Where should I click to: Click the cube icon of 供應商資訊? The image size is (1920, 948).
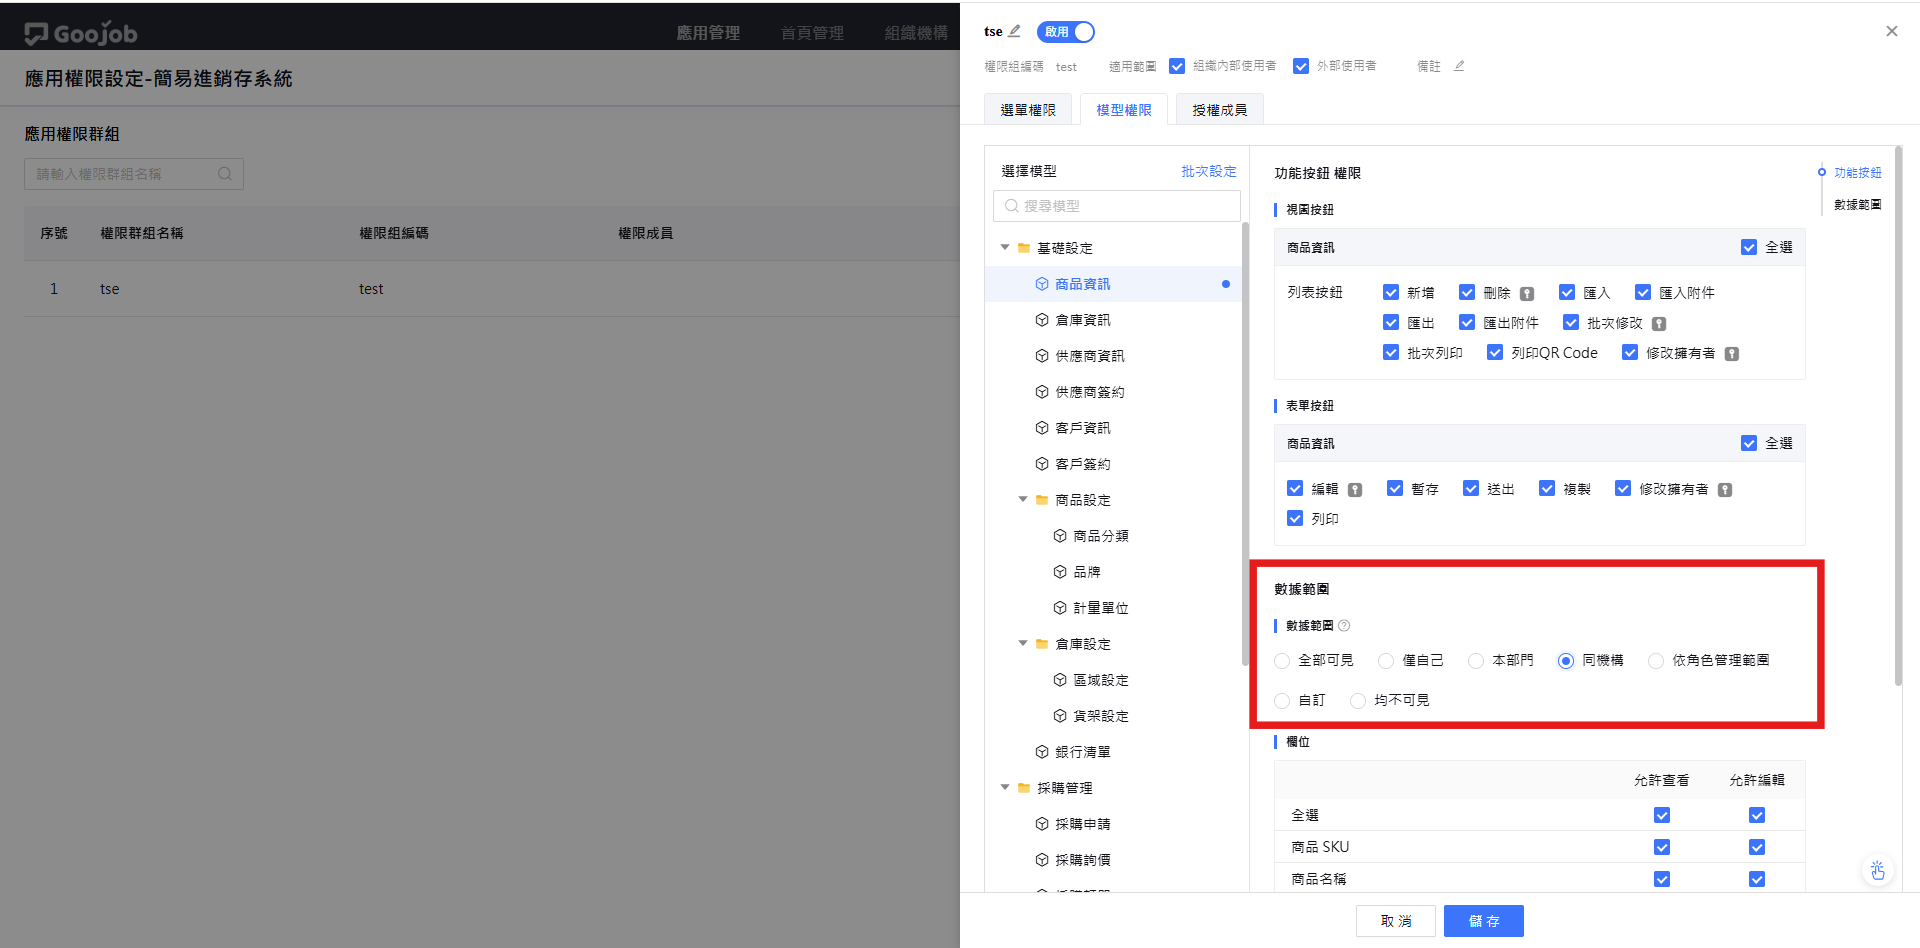tap(1042, 356)
